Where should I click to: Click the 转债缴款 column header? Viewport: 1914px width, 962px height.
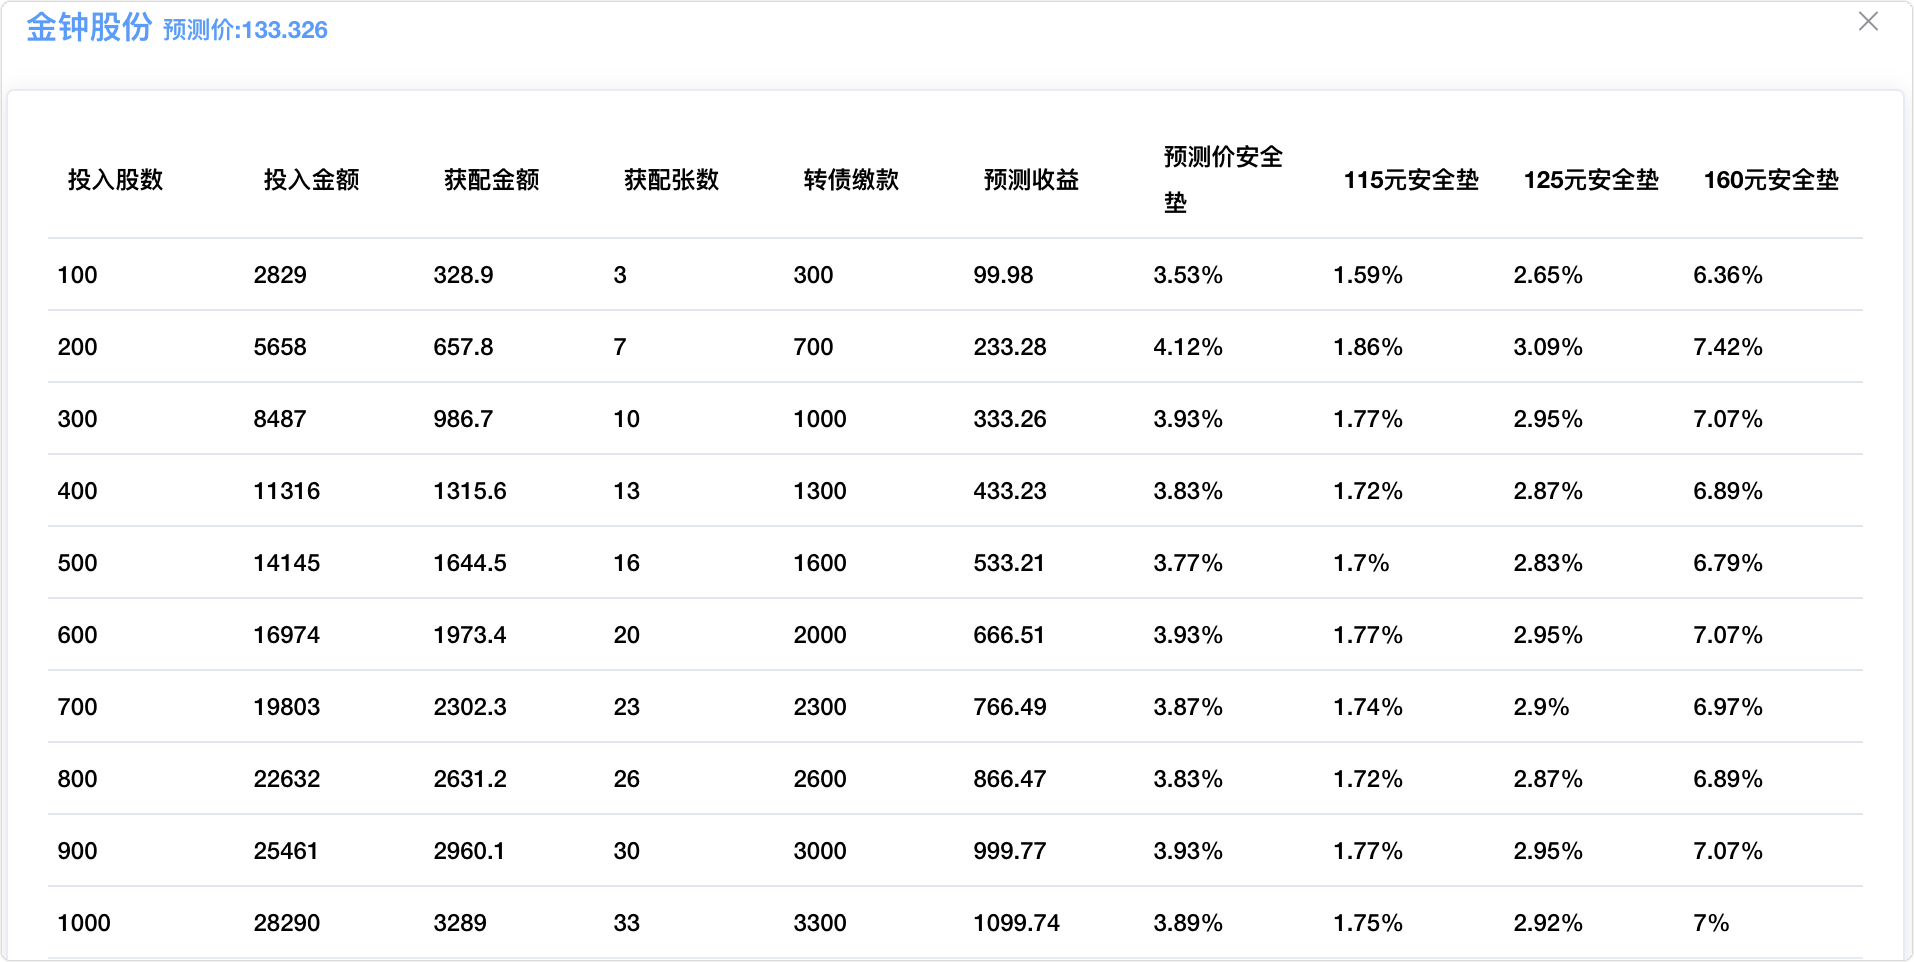click(x=851, y=180)
